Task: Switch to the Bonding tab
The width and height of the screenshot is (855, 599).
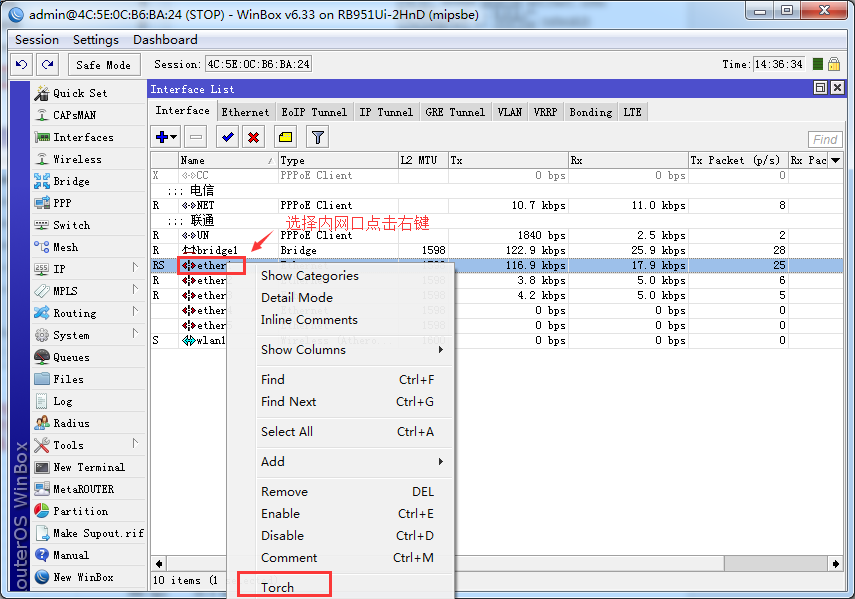Action: pos(591,112)
